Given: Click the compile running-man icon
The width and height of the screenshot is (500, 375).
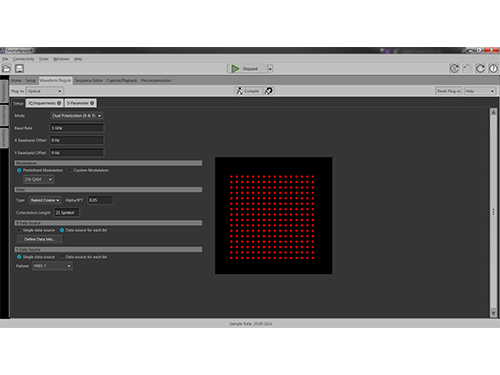Looking at the screenshot, I should pos(239,91).
